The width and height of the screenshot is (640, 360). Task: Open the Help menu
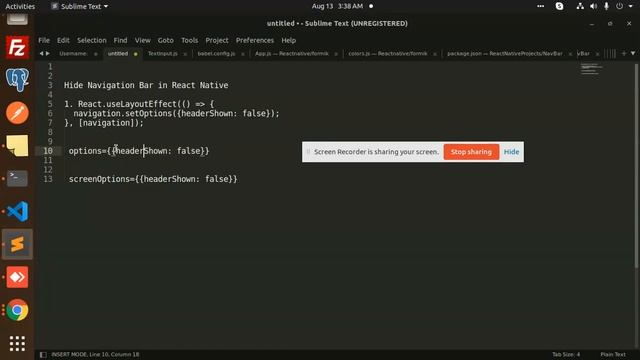pyautogui.click(x=288, y=40)
